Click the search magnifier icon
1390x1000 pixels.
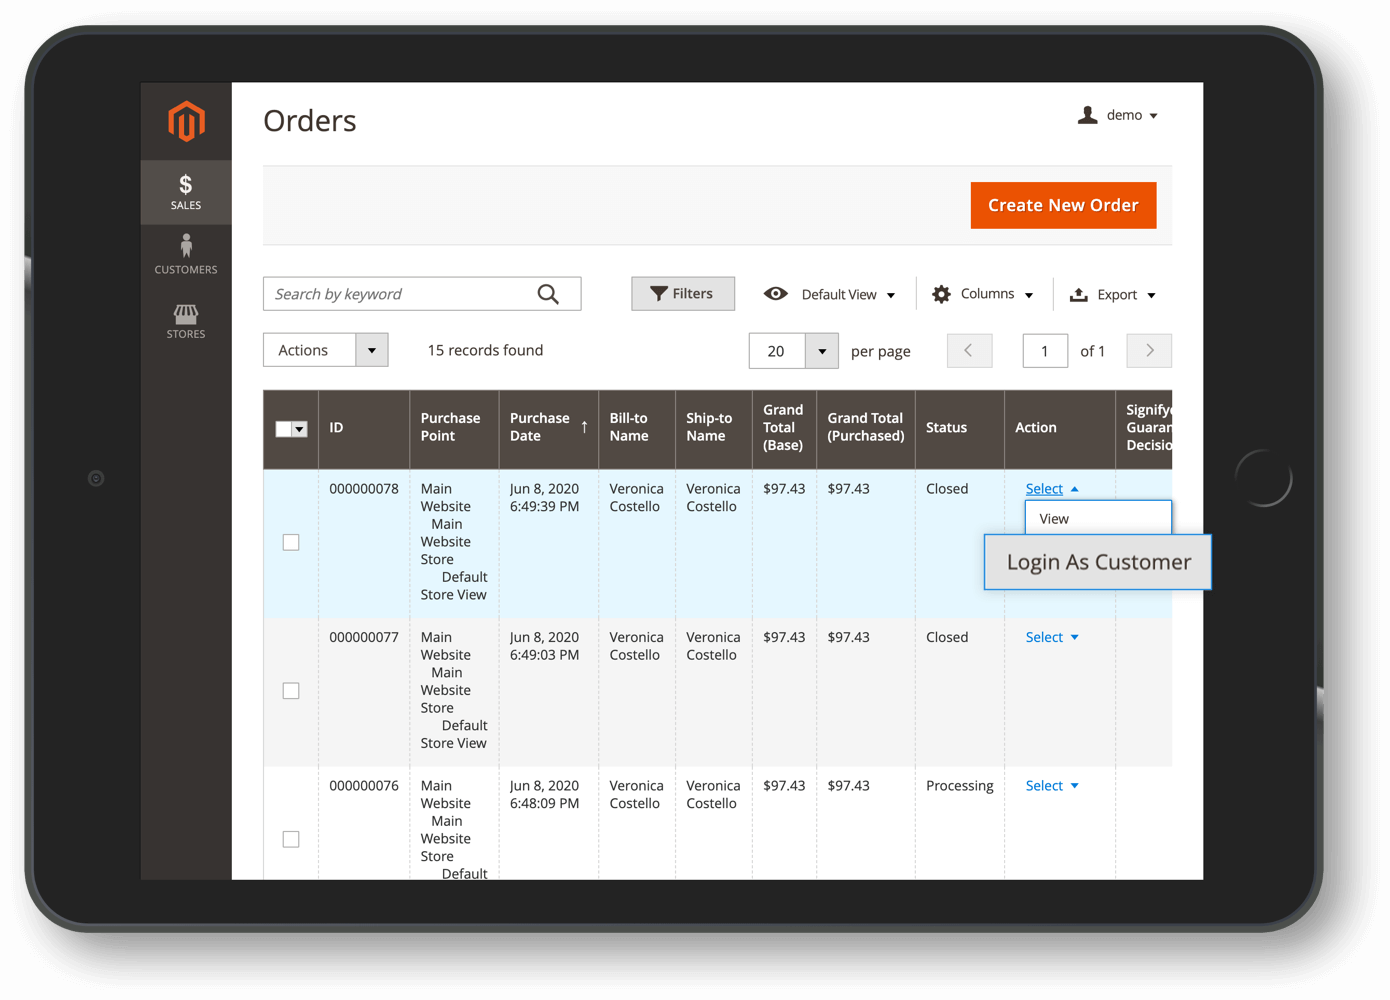(548, 293)
